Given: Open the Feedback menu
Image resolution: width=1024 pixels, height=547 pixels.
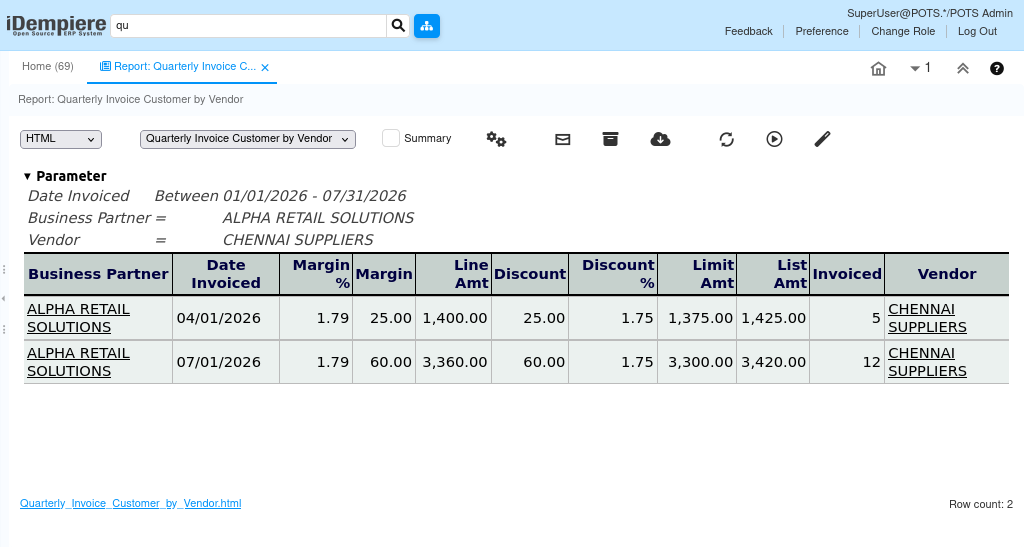Looking at the screenshot, I should point(748,31).
